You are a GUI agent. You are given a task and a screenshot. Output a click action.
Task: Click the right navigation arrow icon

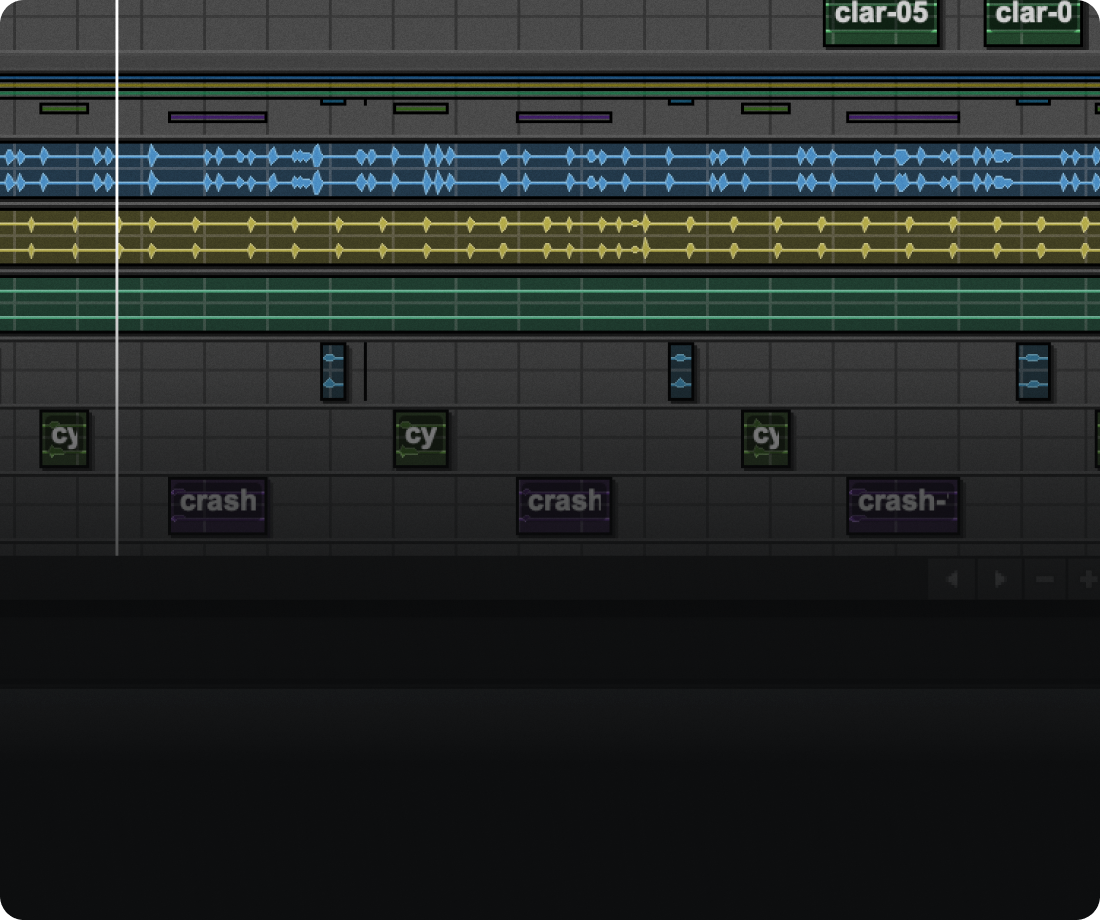(x=999, y=579)
